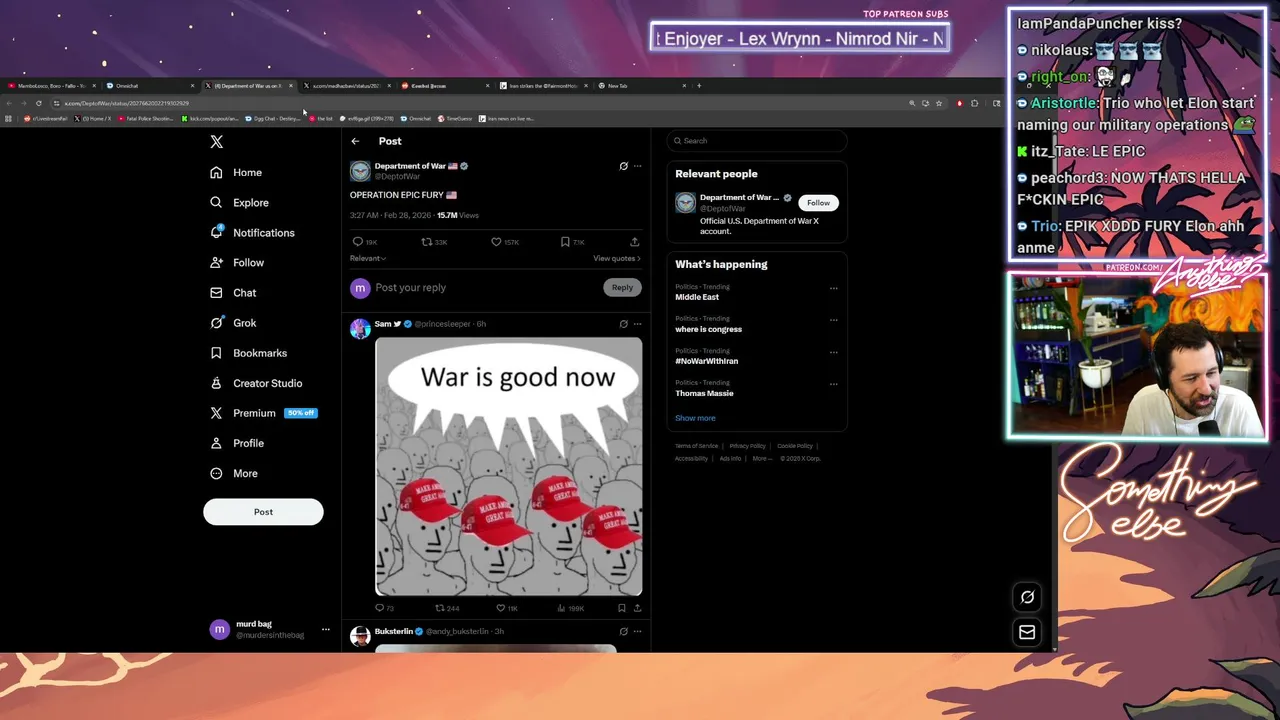Click Grok icon on Department of War post
This screenshot has height=720, width=1280.
pos(623,166)
